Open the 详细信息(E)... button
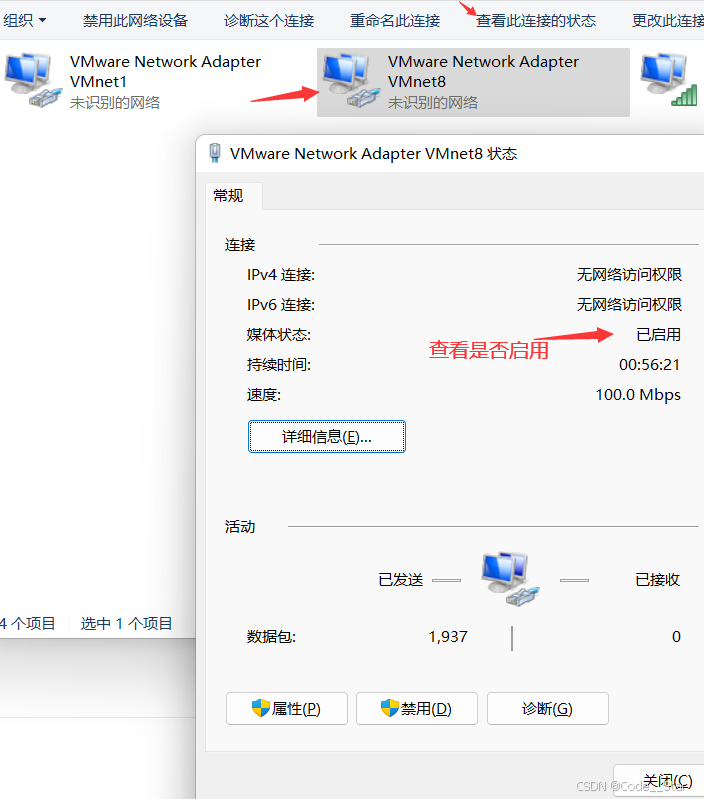 click(x=327, y=436)
